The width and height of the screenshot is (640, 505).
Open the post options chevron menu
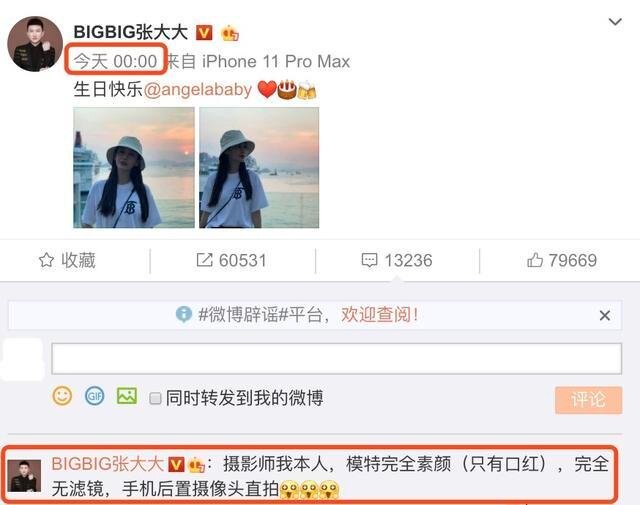(615, 22)
